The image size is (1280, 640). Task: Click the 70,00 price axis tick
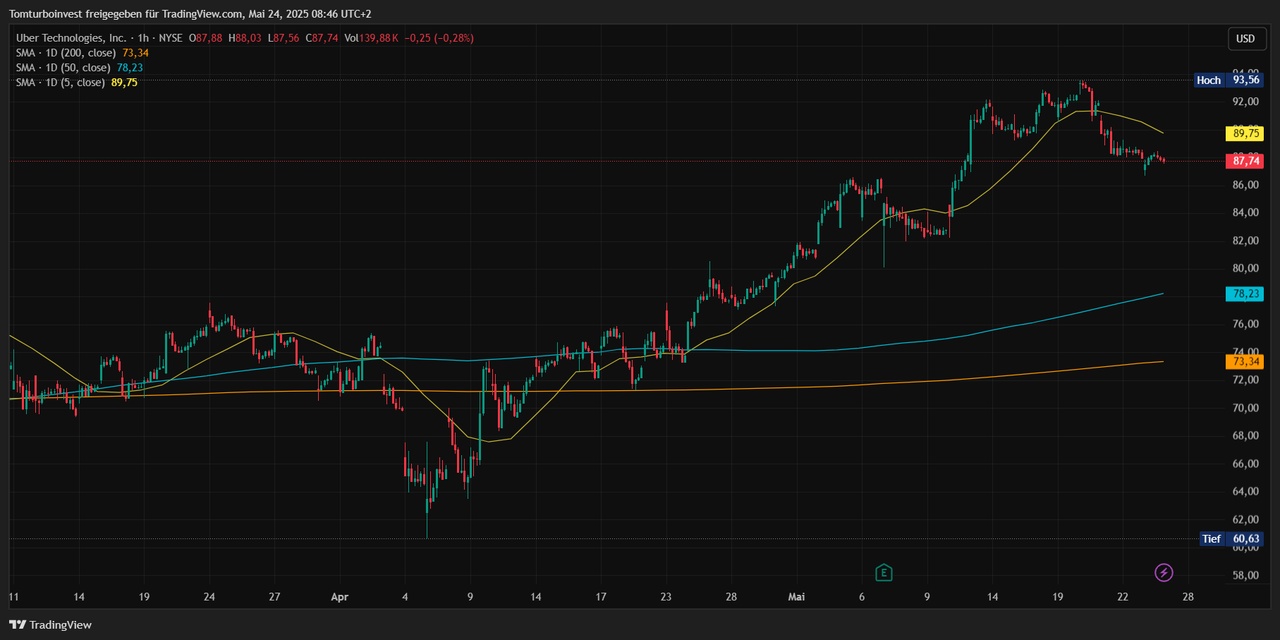point(1245,408)
